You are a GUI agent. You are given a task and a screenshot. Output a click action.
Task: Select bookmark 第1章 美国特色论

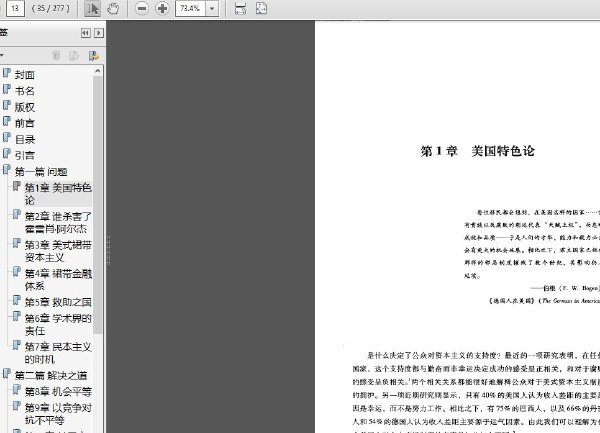coord(57,193)
